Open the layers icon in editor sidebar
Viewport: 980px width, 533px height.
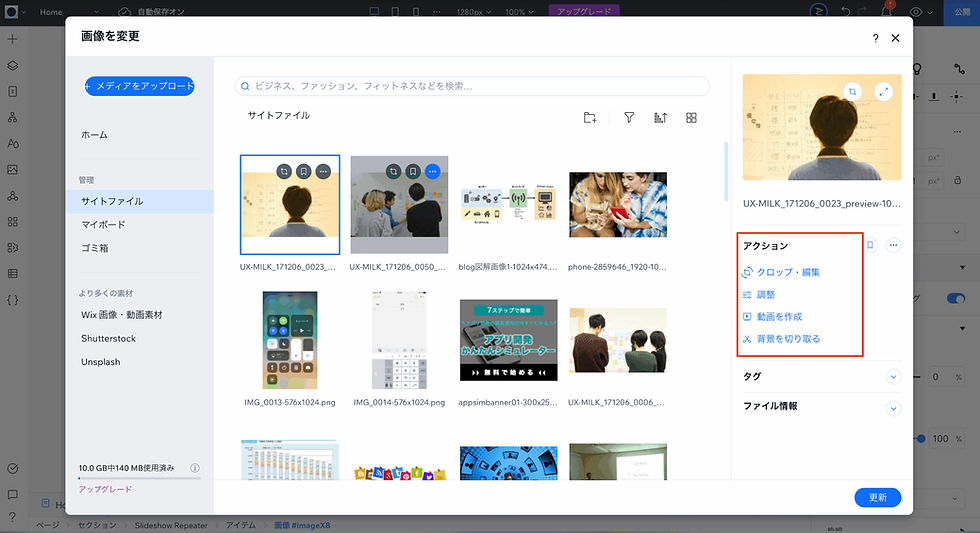pyautogui.click(x=12, y=66)
